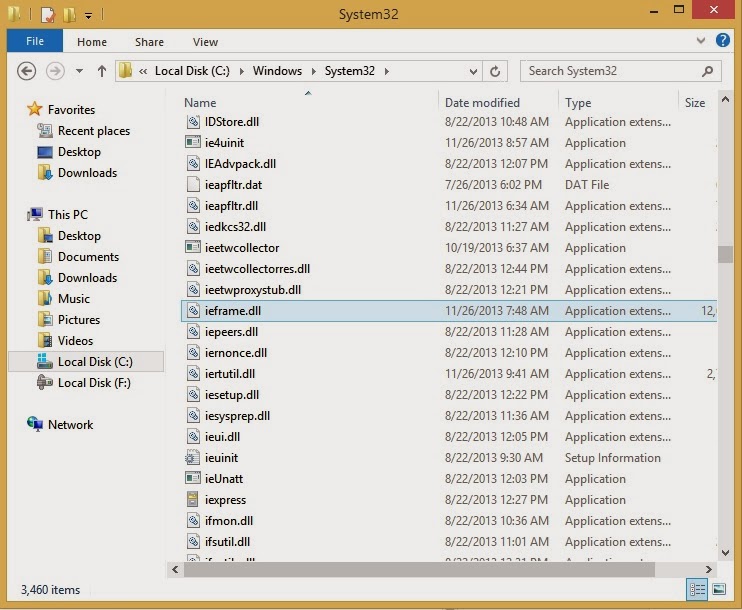The height and width of the screenshot is (610, 742).
Task: Open the Music folder
Action: 73,299
